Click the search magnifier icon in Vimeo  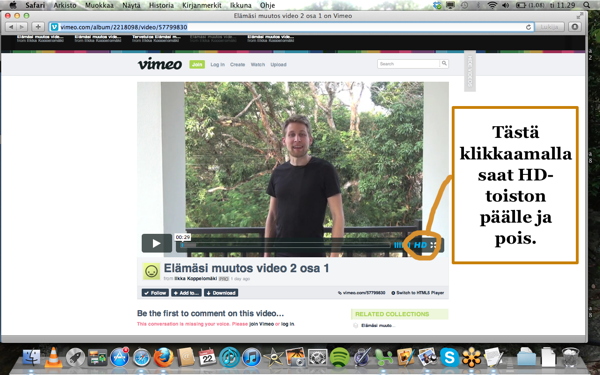[444, 64]
